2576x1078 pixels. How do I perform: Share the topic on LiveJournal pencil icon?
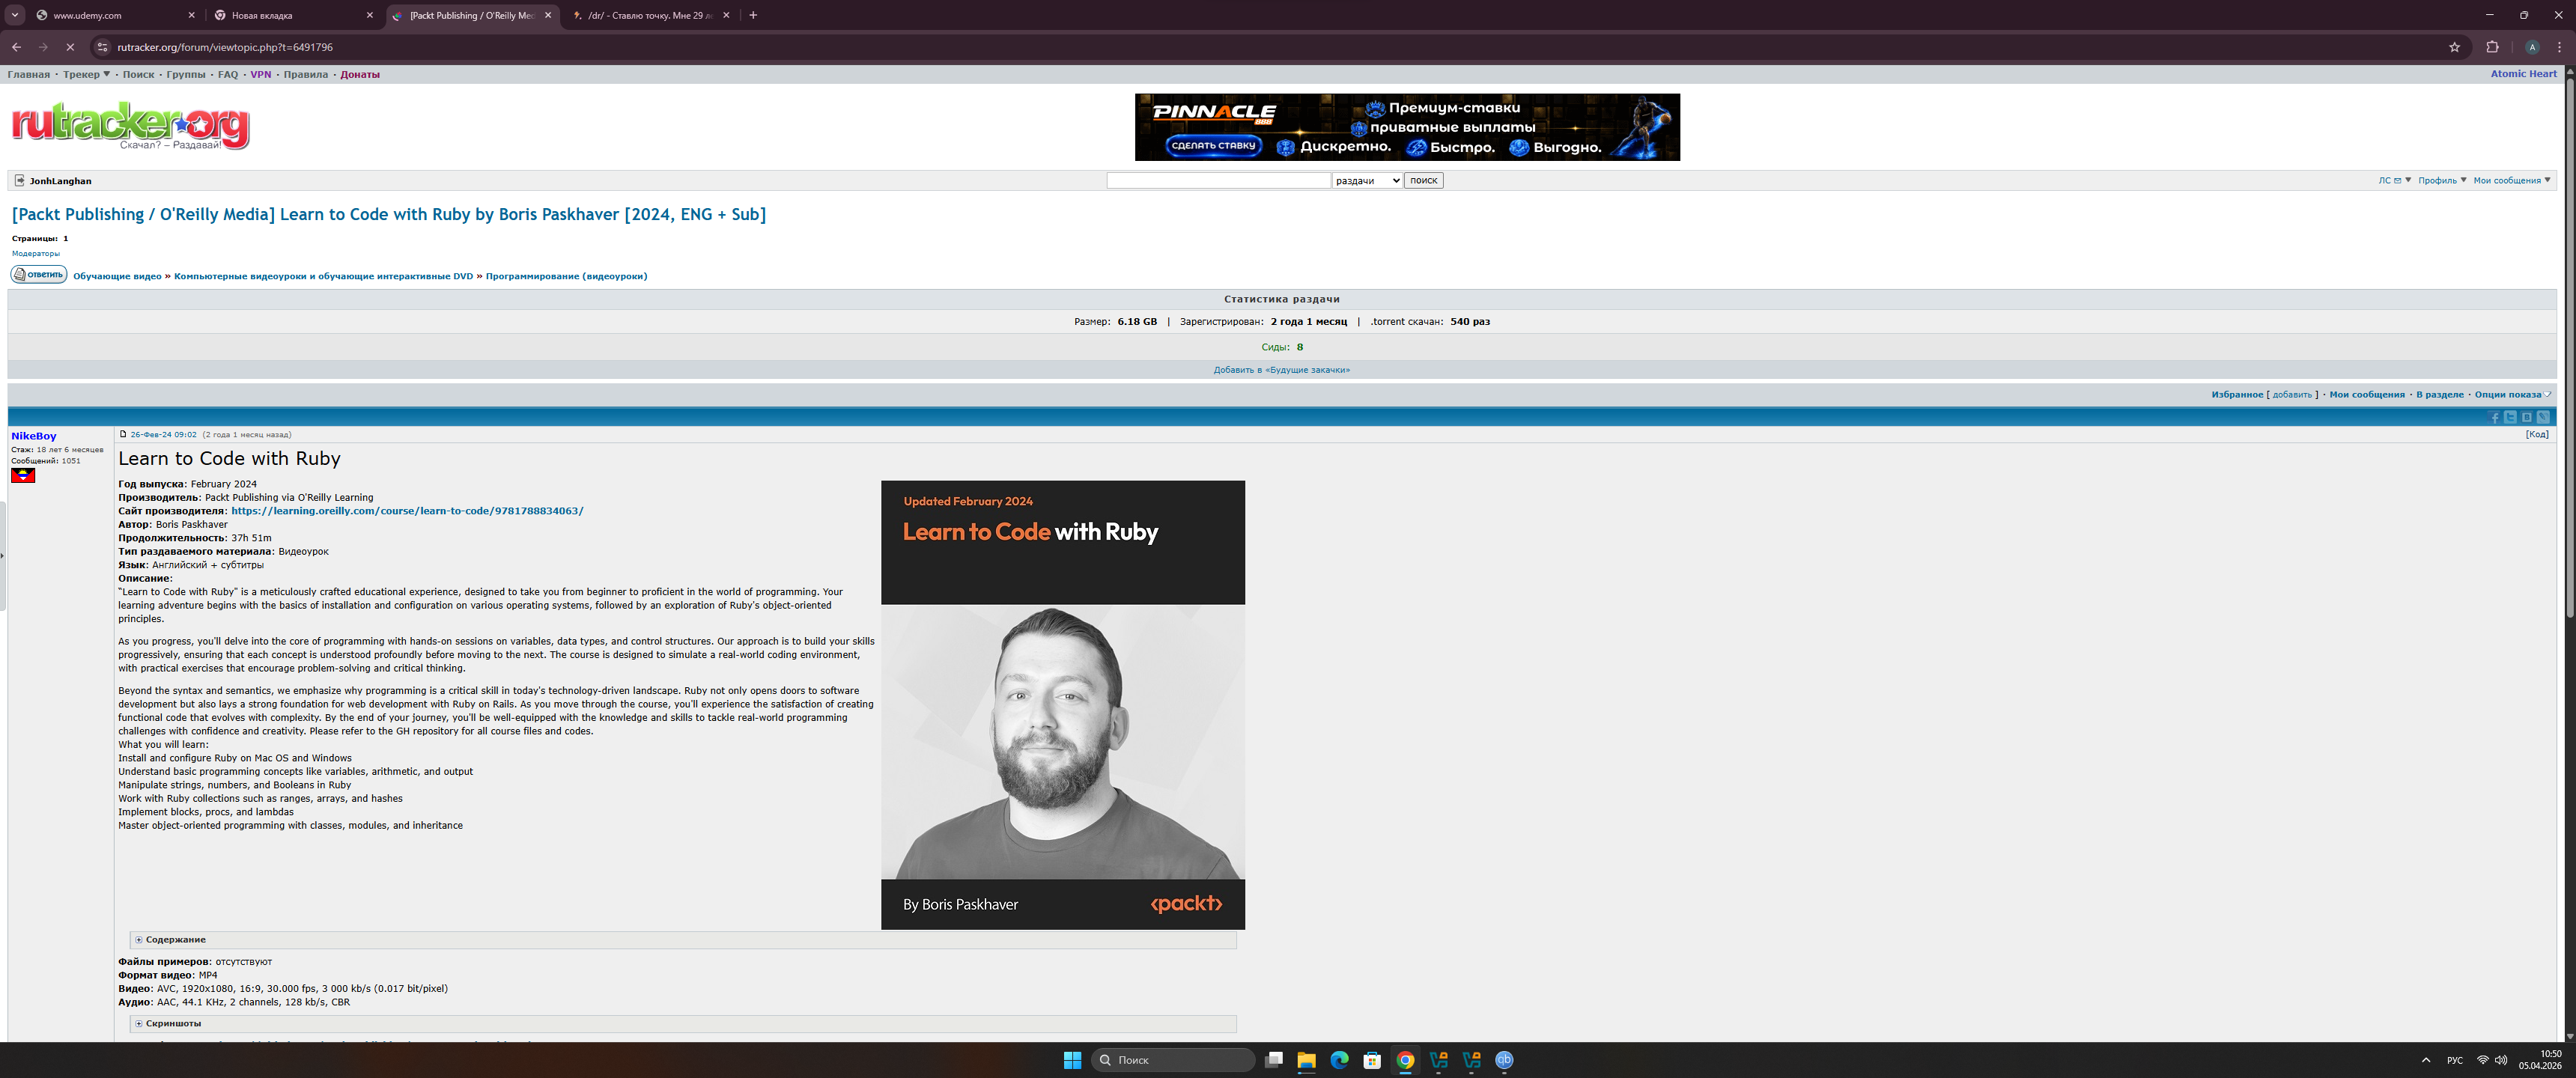(x=2542, y=417)
